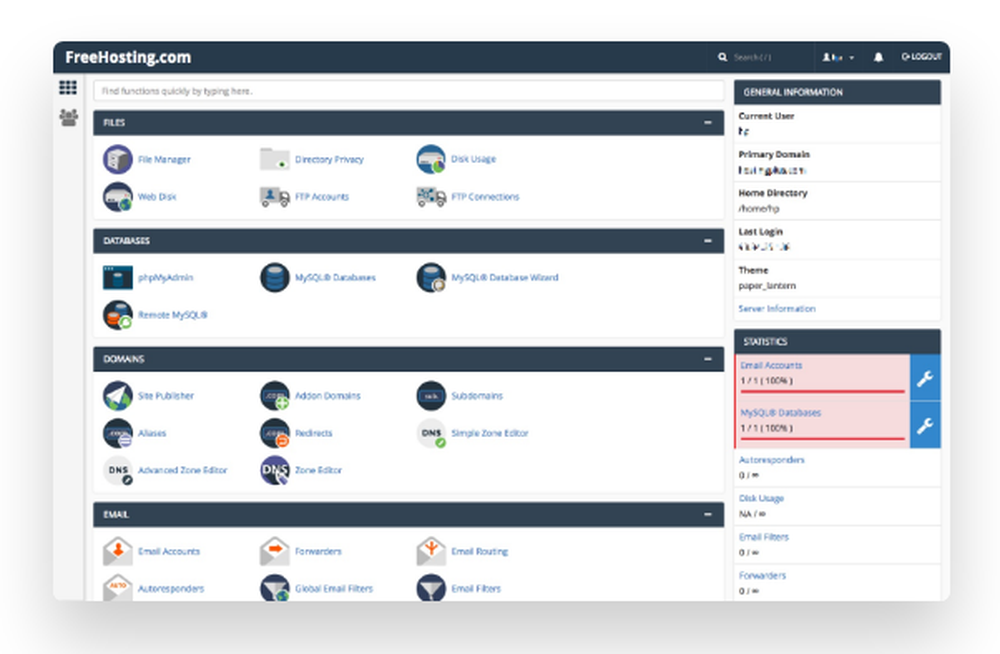The height and width of the screenshot is (654, 1000).
Task: Click the Logout button
Action: tap(922, 57)
